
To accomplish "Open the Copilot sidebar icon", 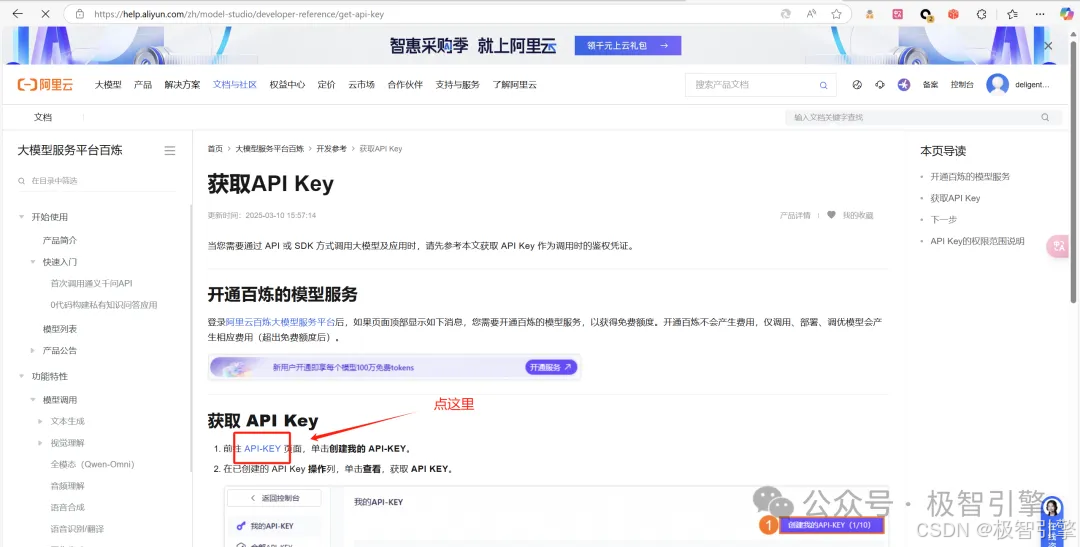I will pyautogui.click(x=1066, y=14).
